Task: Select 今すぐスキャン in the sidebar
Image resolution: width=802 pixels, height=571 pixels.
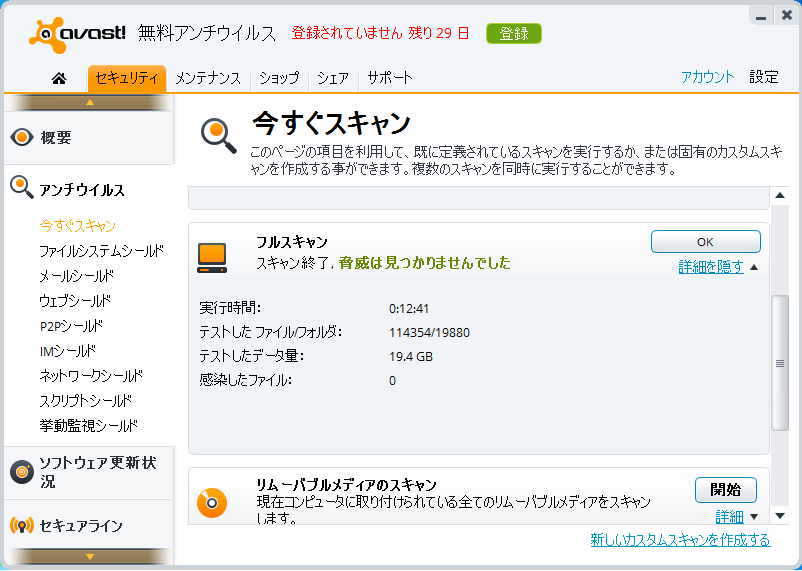Action: click(78, 226)
